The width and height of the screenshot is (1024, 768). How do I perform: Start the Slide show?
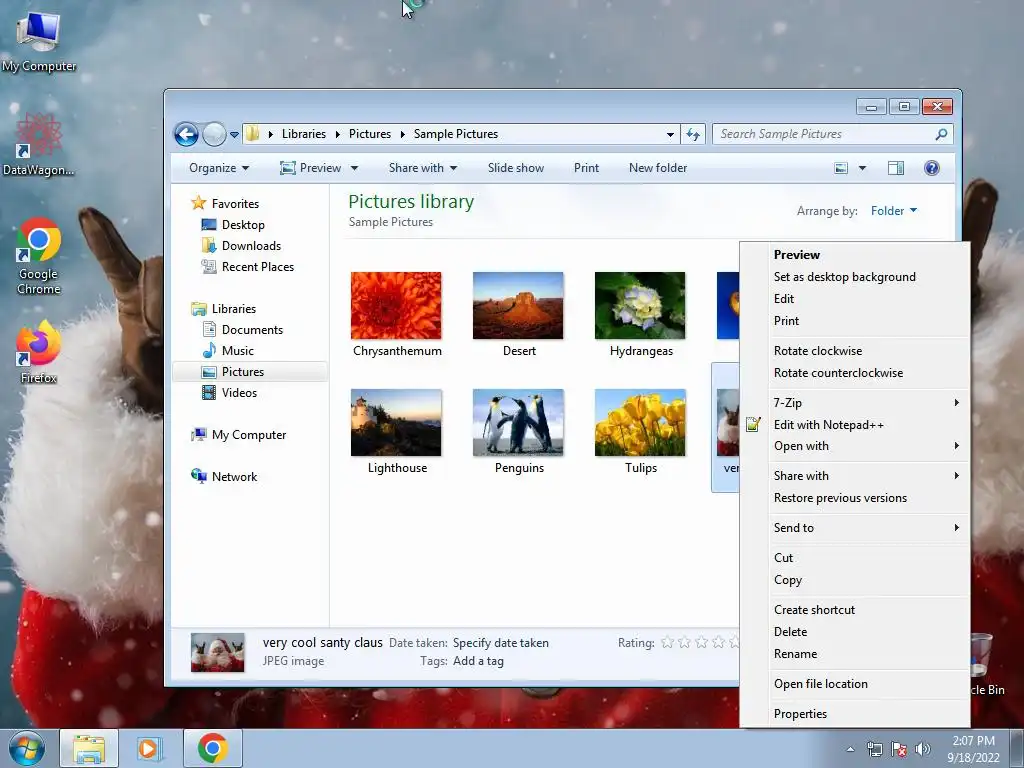[x=516, y=168]
